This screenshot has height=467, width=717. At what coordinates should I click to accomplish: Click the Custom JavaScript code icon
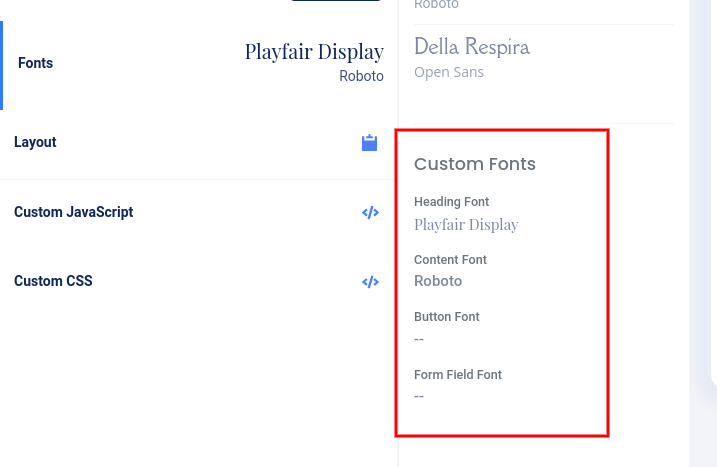point(370,212)
